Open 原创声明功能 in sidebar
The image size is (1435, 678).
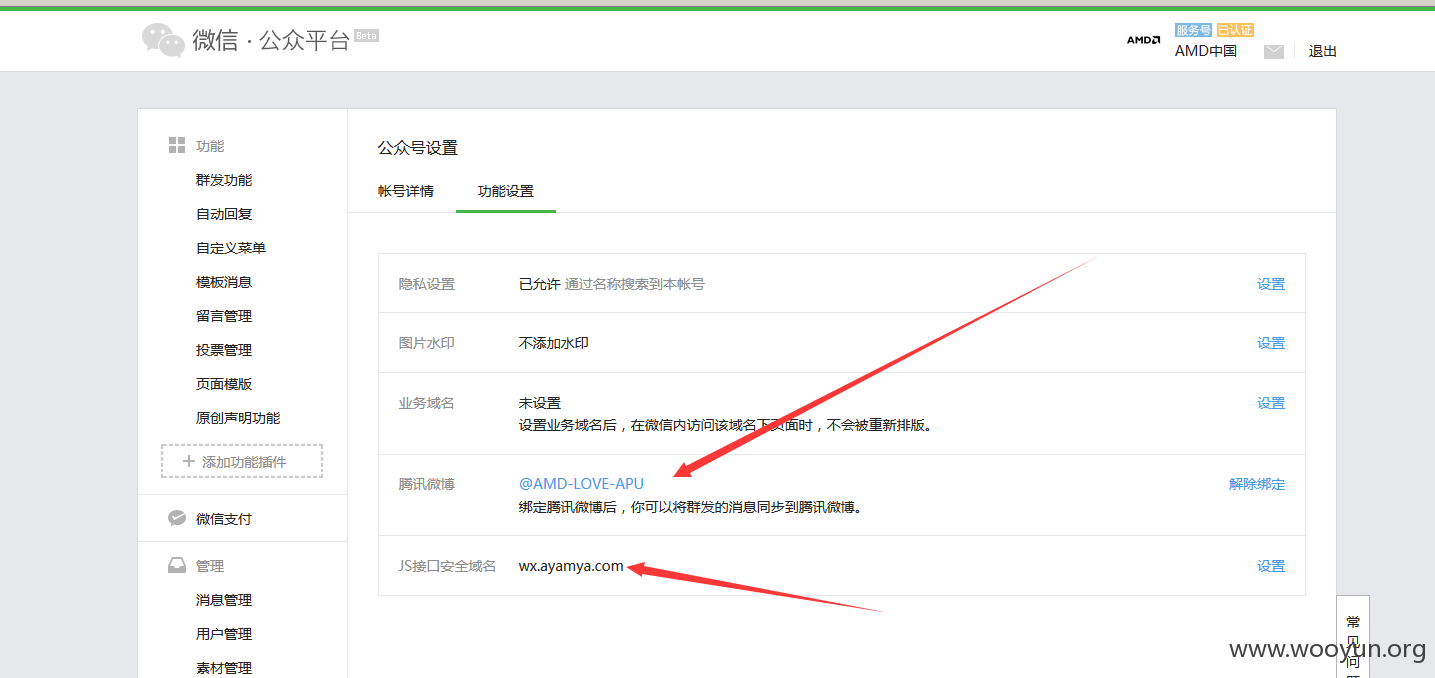238,418
